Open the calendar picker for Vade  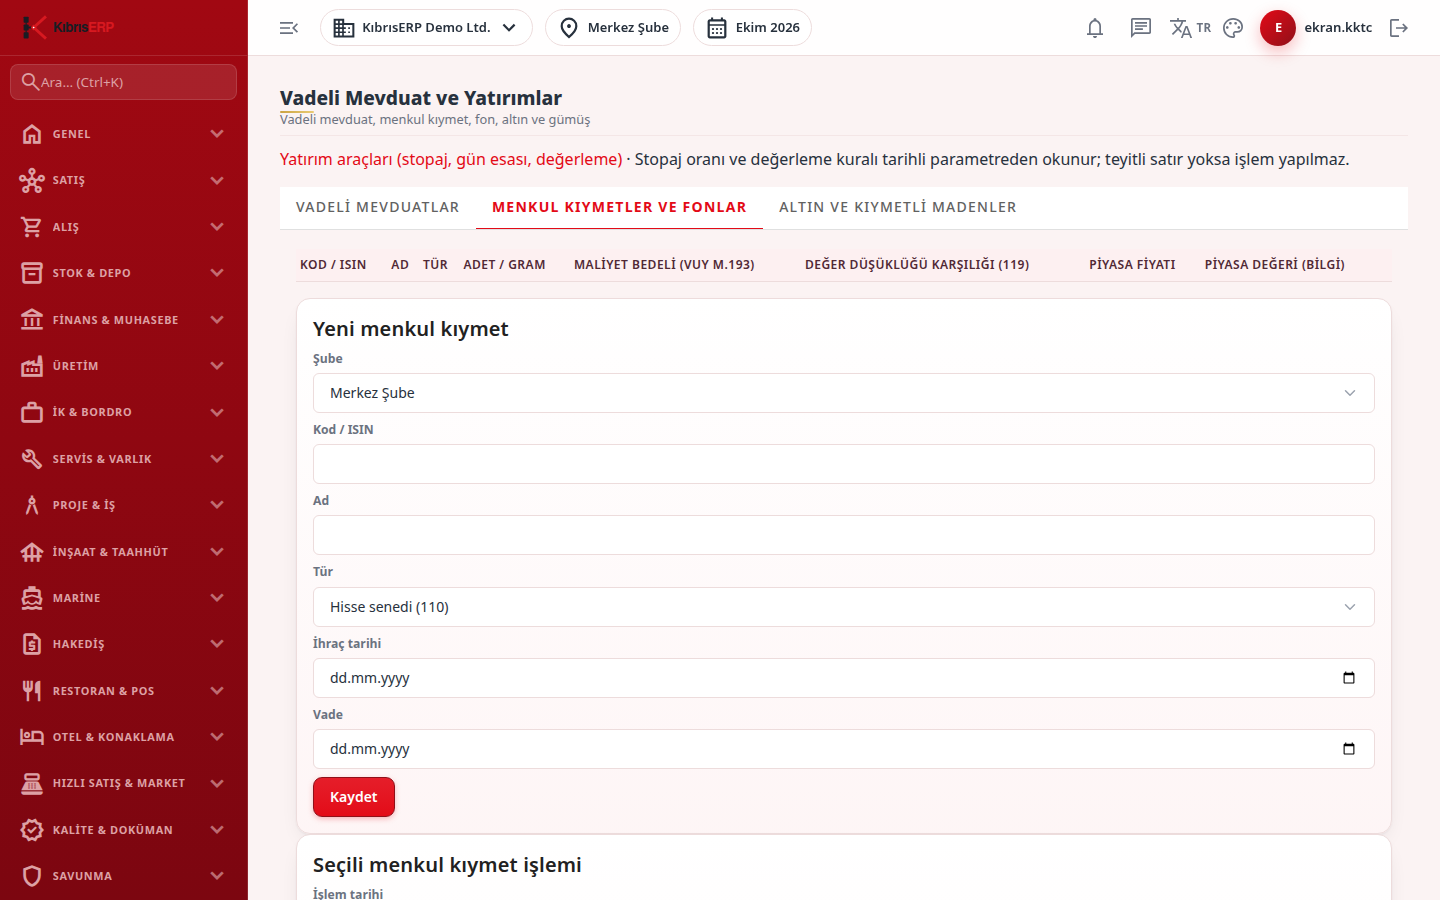1348,749
